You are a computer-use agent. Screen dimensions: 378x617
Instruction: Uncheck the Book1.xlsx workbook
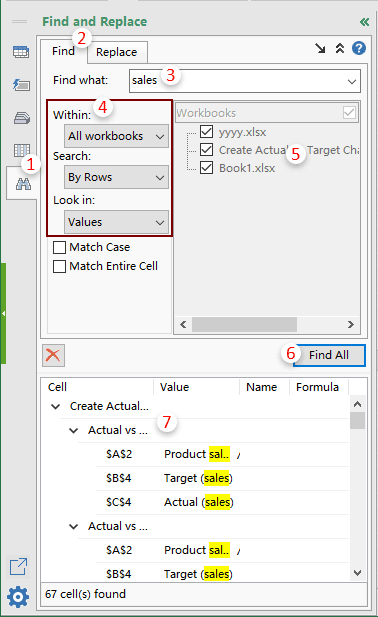207,168
